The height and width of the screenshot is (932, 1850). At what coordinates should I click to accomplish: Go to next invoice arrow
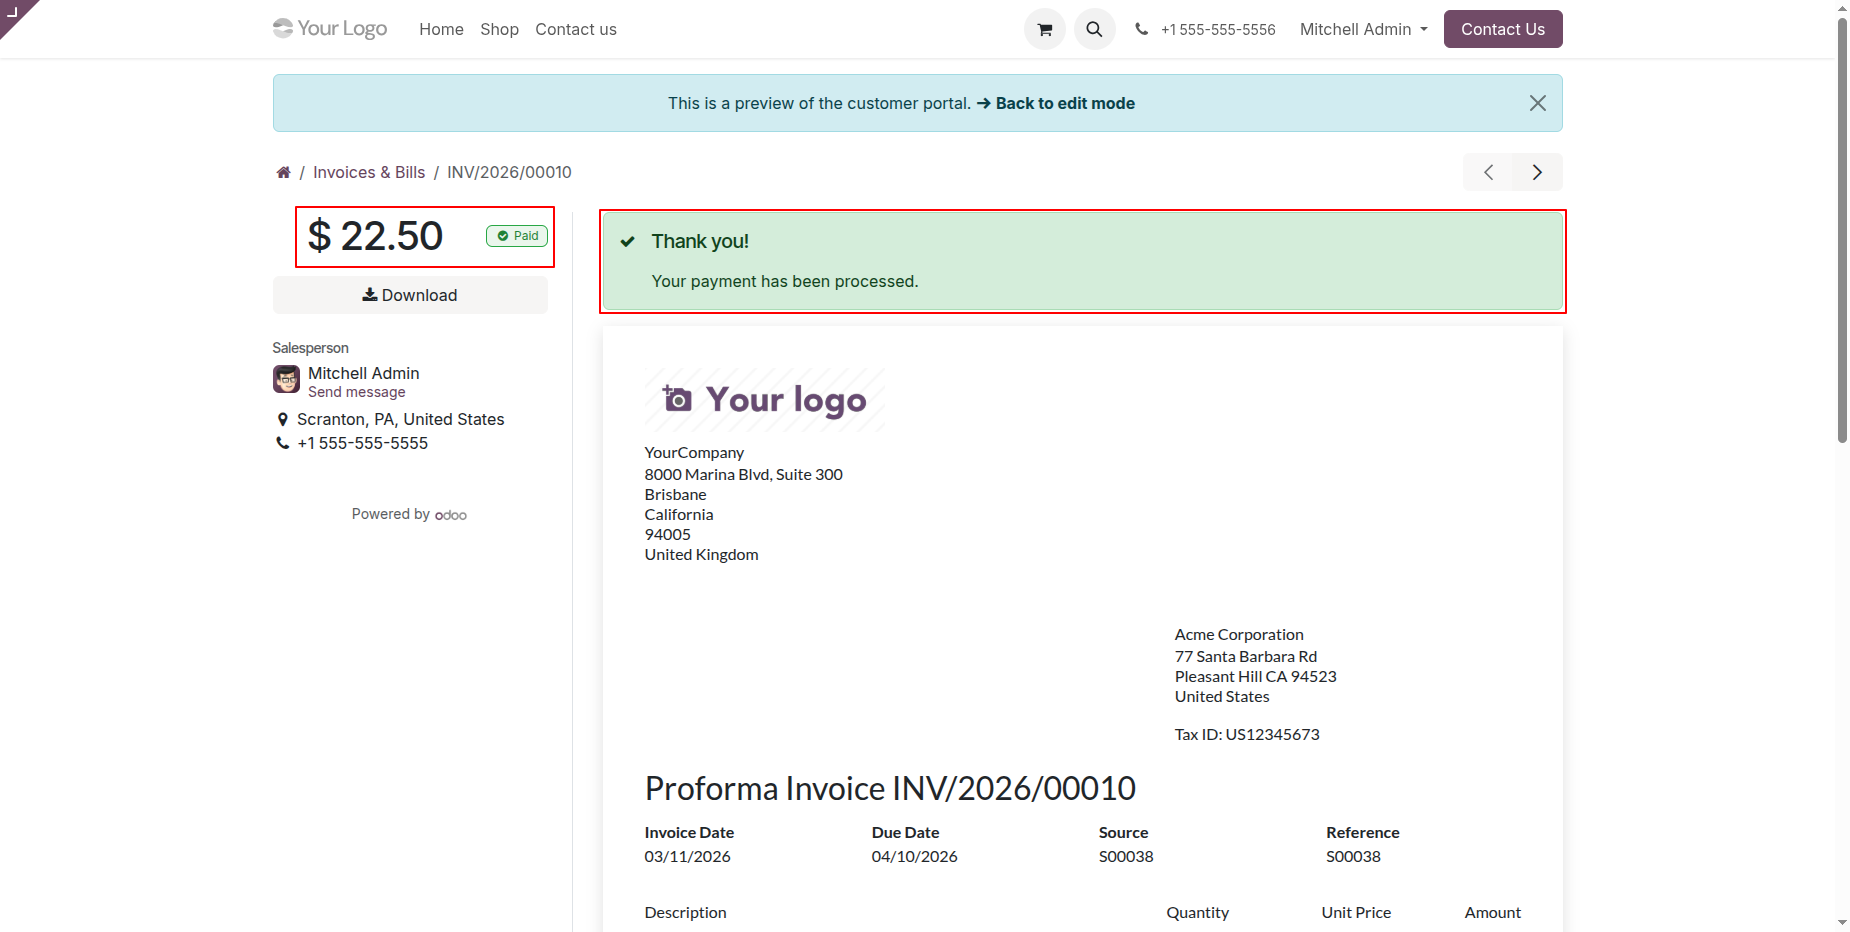pos(1537,172)
